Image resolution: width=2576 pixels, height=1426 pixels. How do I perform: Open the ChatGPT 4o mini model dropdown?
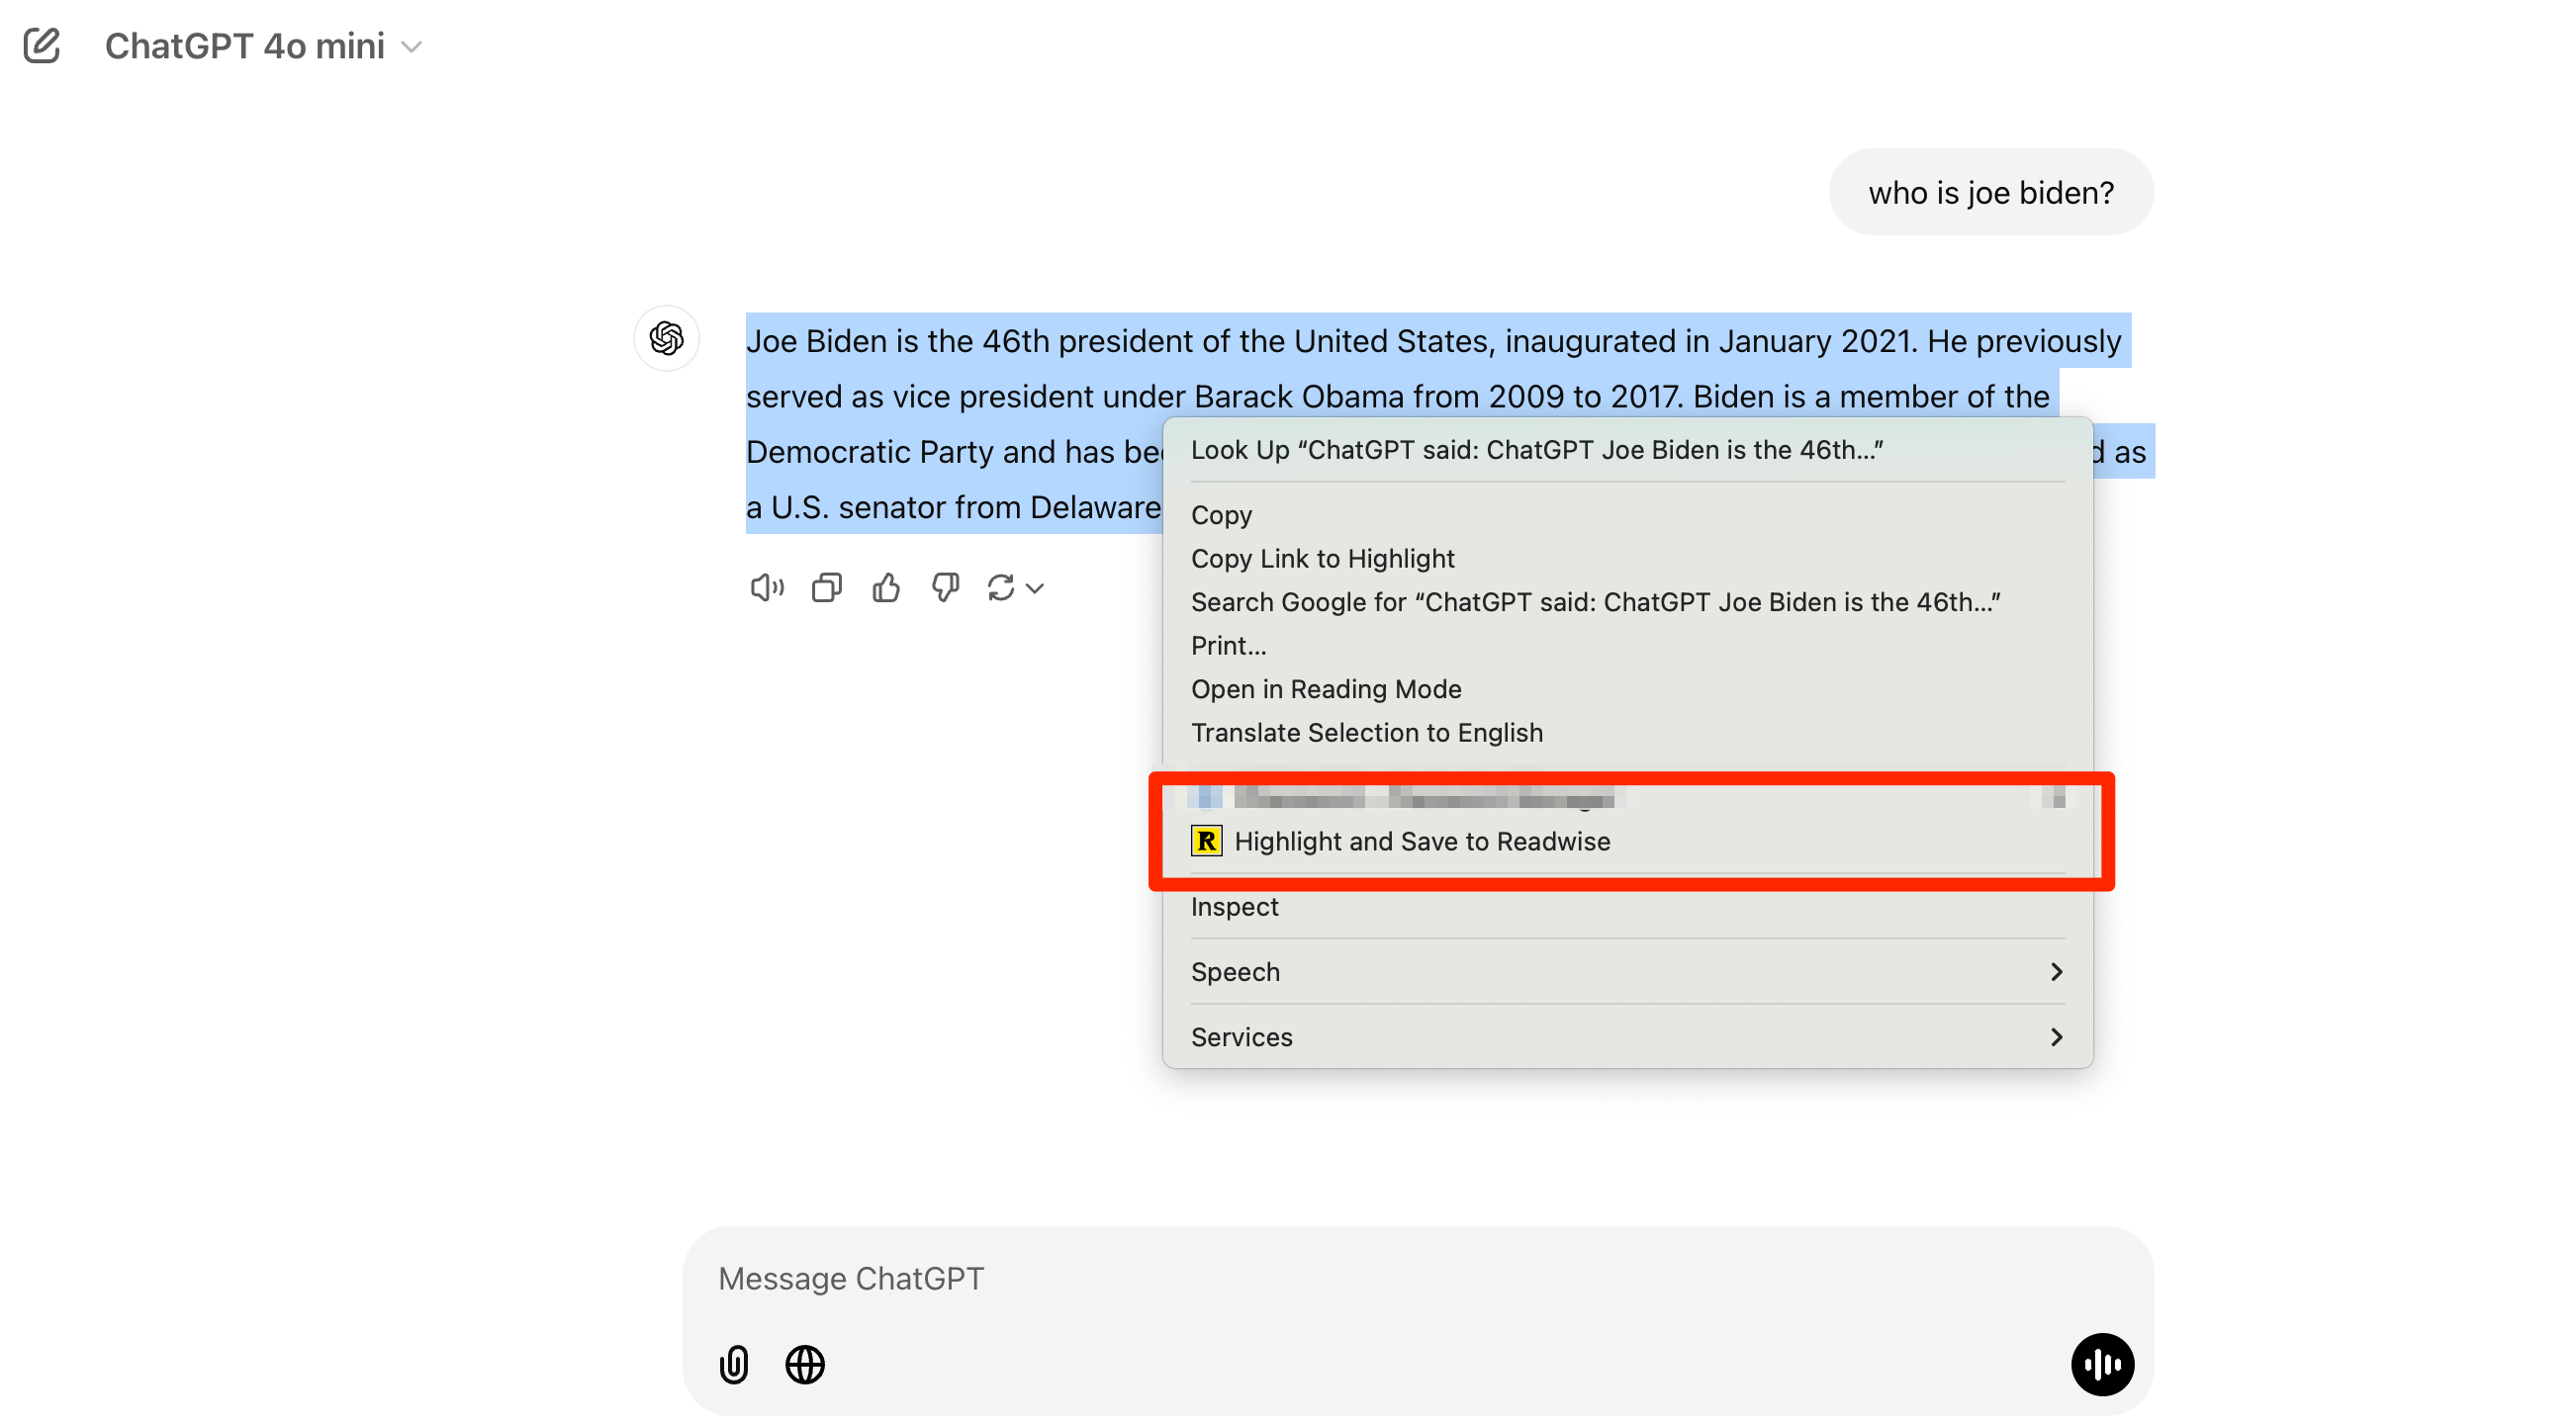pyautogui.click(x=265, y=46)
